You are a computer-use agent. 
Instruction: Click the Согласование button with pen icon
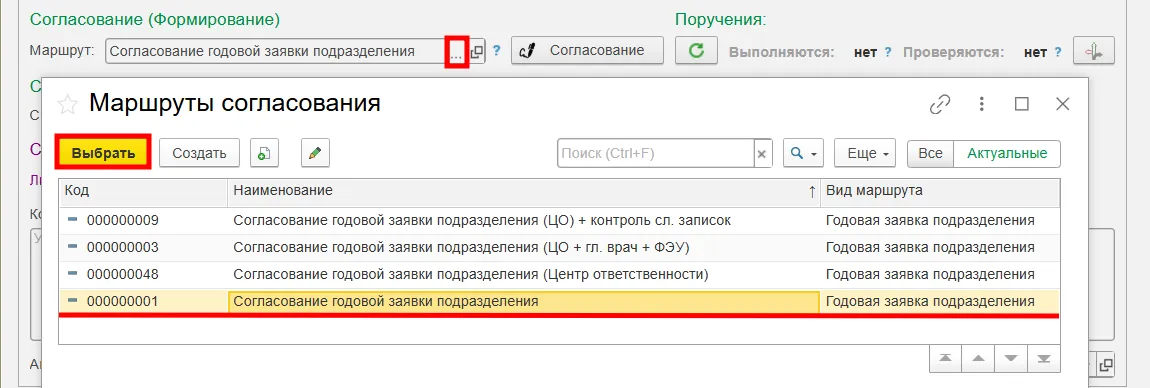coord(587,51)
